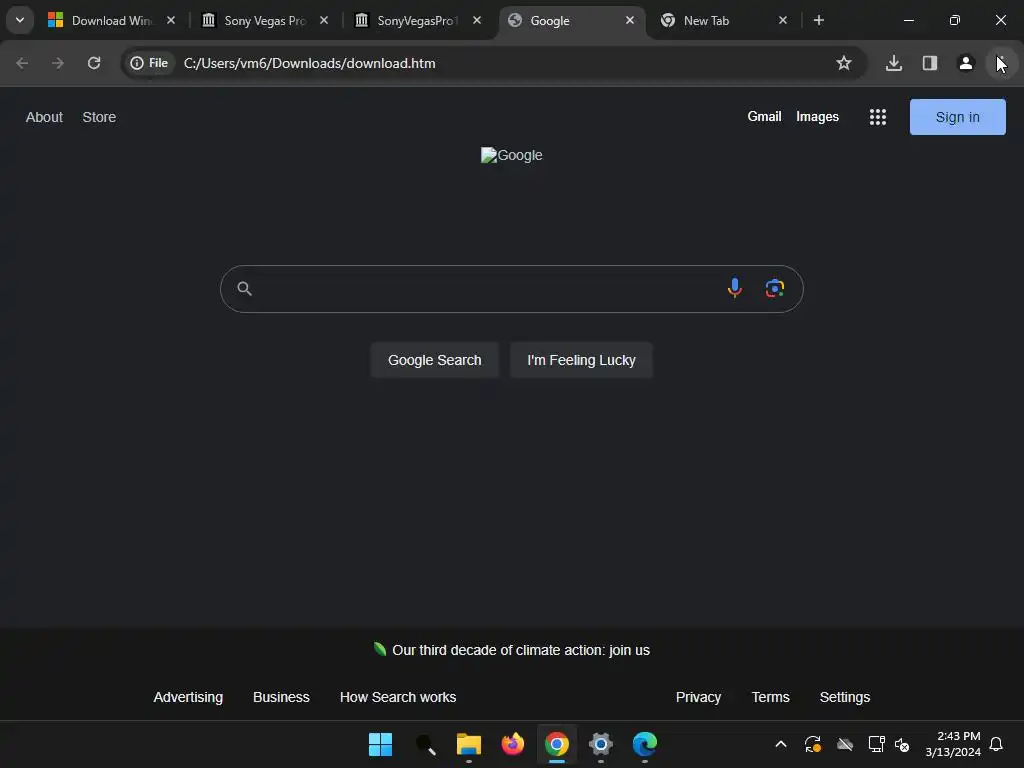Open the Privacy footer link
Image resolution: width=1024 pixels, height=768 pixels.
pos(698,697)
